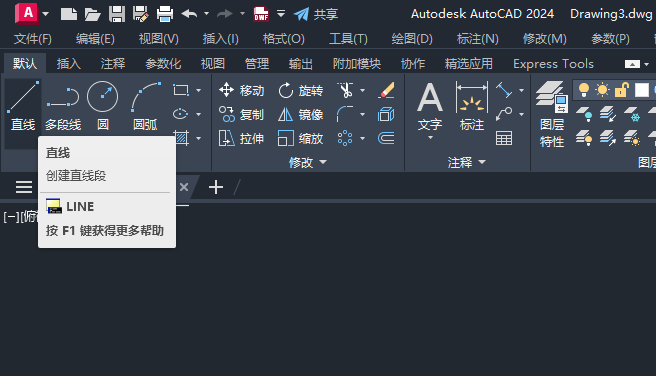This screenshot has height=376, width=656.
Task: Expand the quick access toolbar customize menu
Action: tap(281, 14)
